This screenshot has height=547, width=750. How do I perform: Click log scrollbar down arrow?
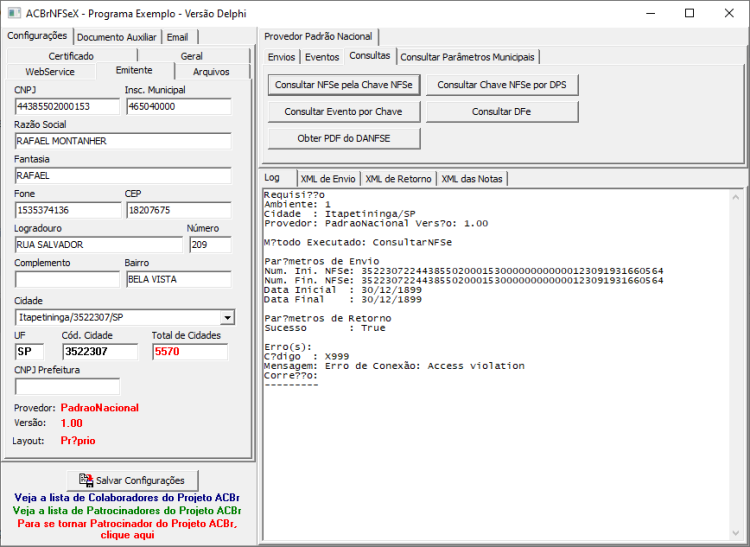click(736, 533)
